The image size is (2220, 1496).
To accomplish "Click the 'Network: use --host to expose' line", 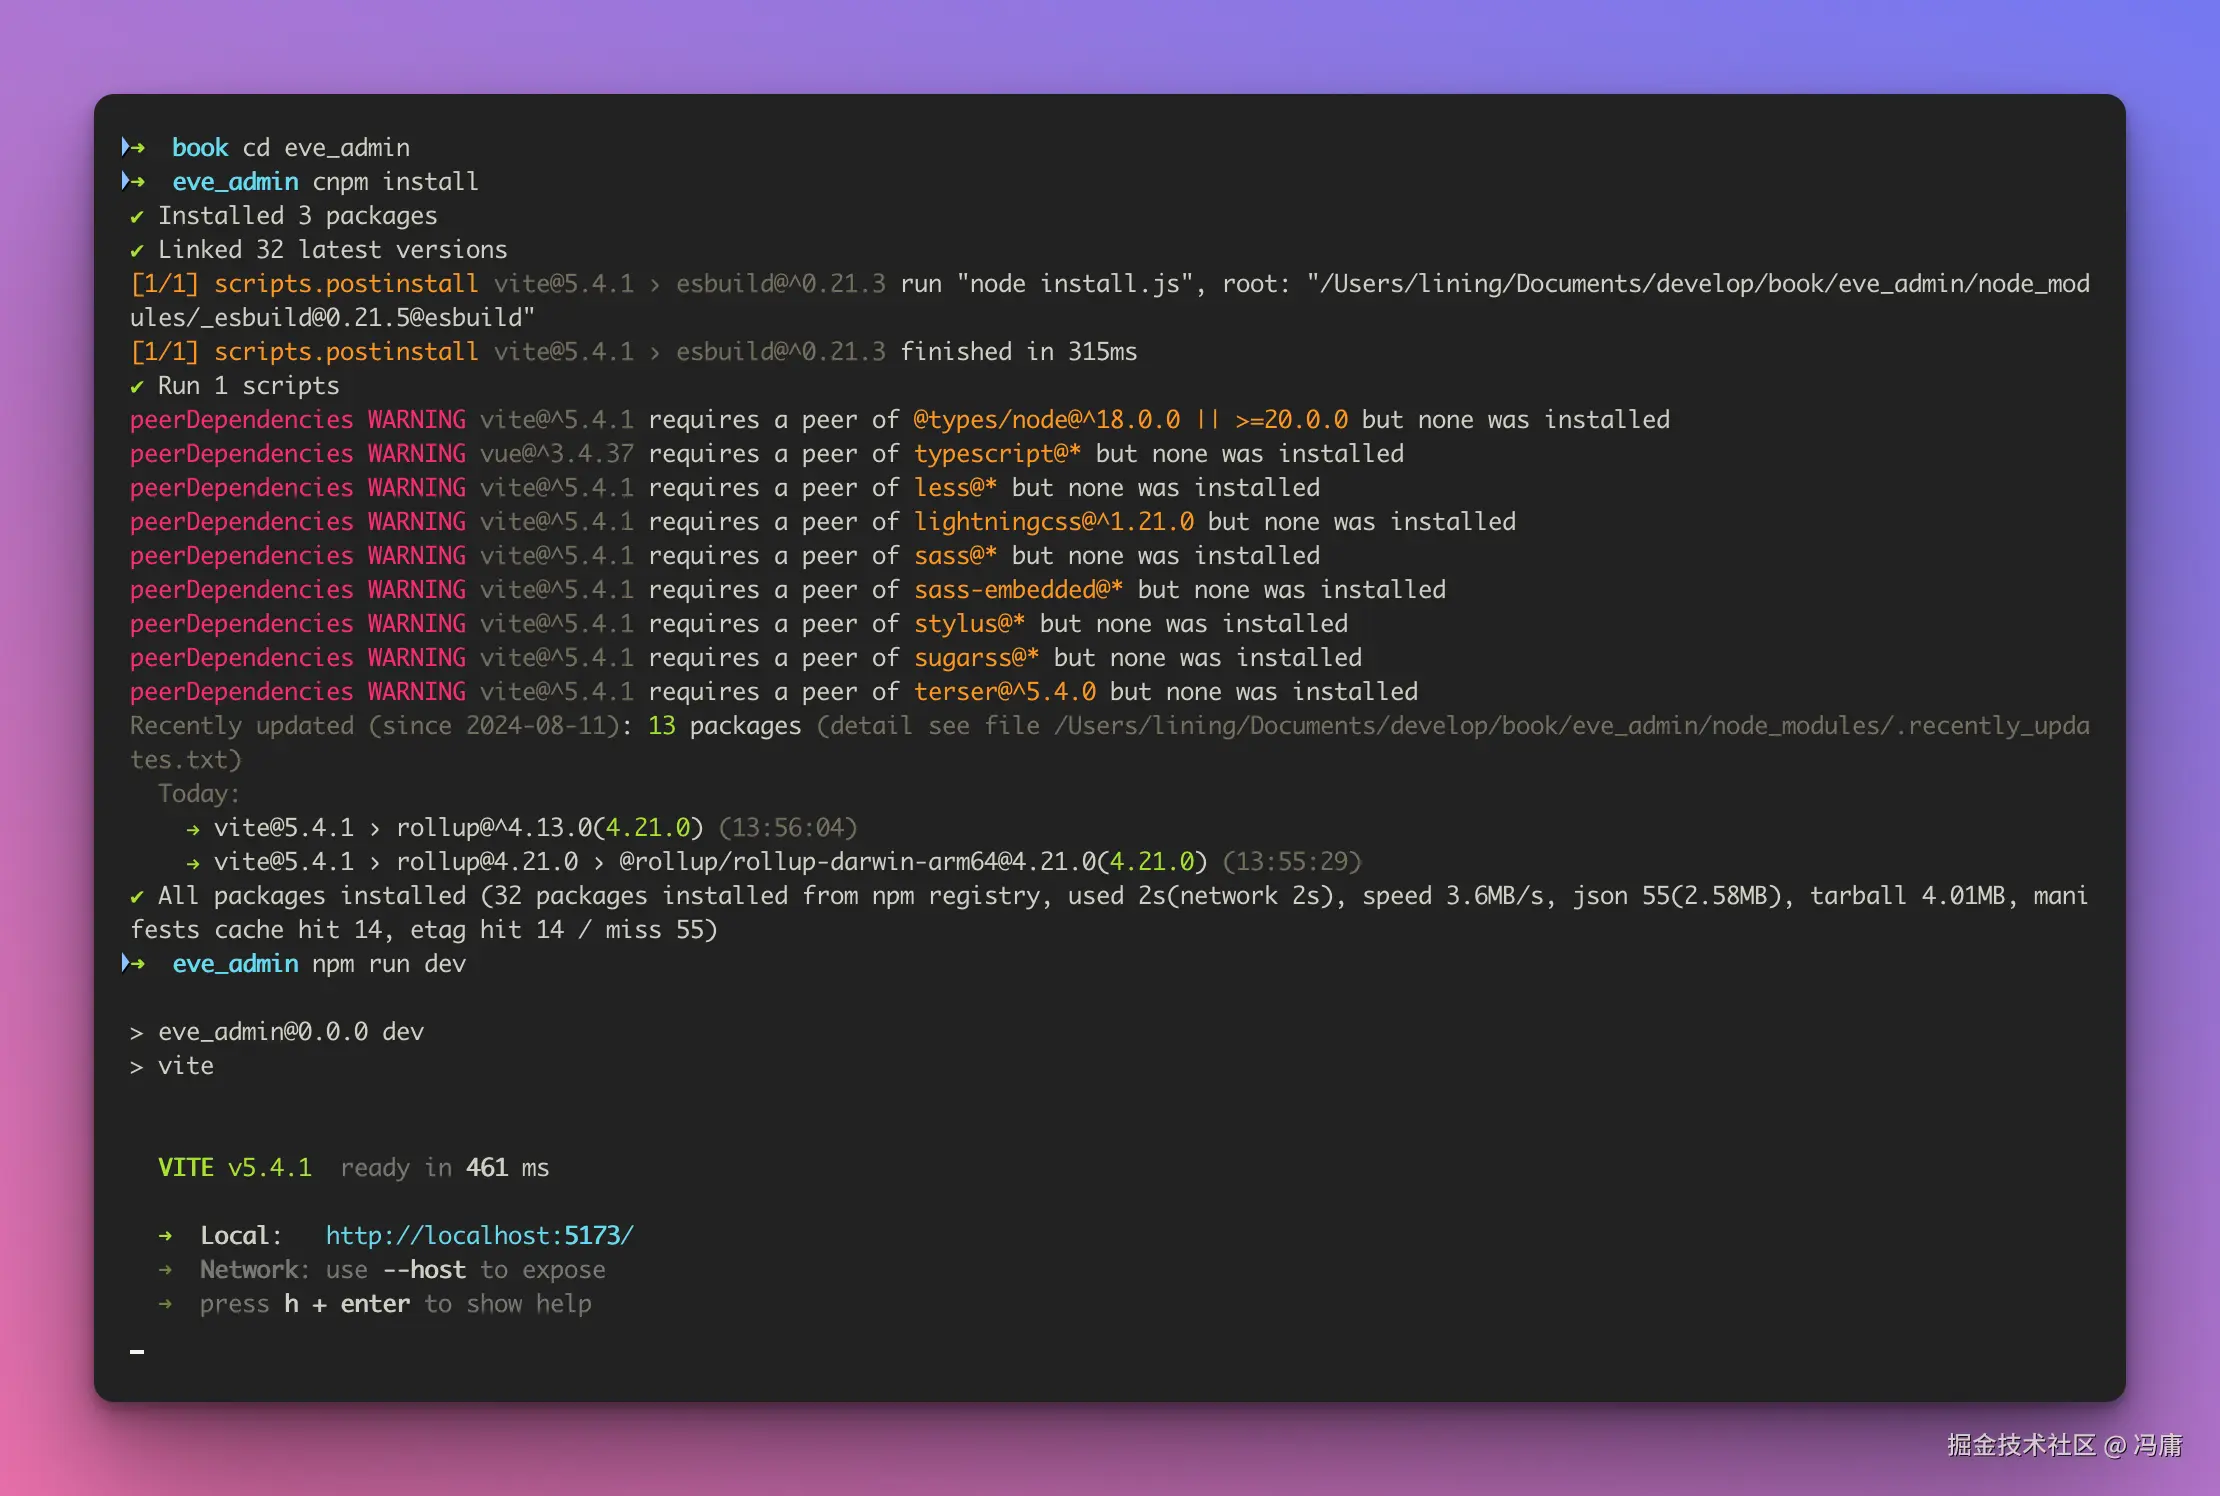I will (381, 1269).
